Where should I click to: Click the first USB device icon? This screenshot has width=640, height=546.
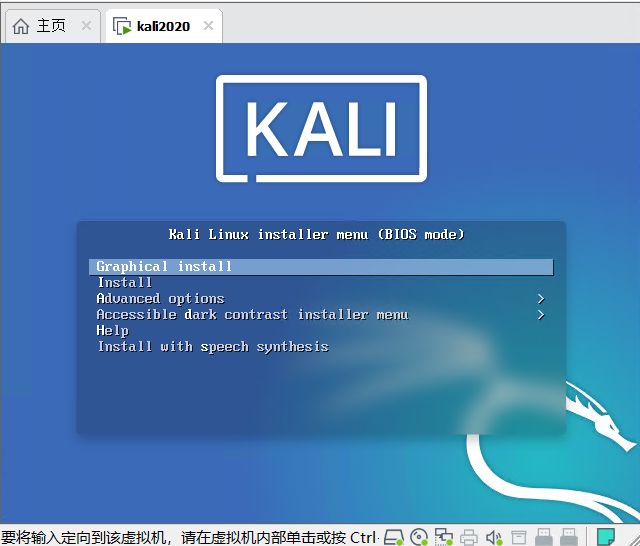click(x=544, y=537)
